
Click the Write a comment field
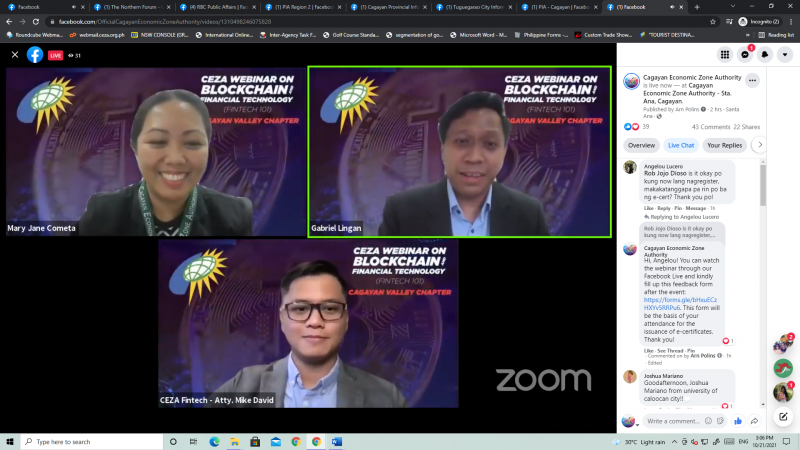point(673,421)
